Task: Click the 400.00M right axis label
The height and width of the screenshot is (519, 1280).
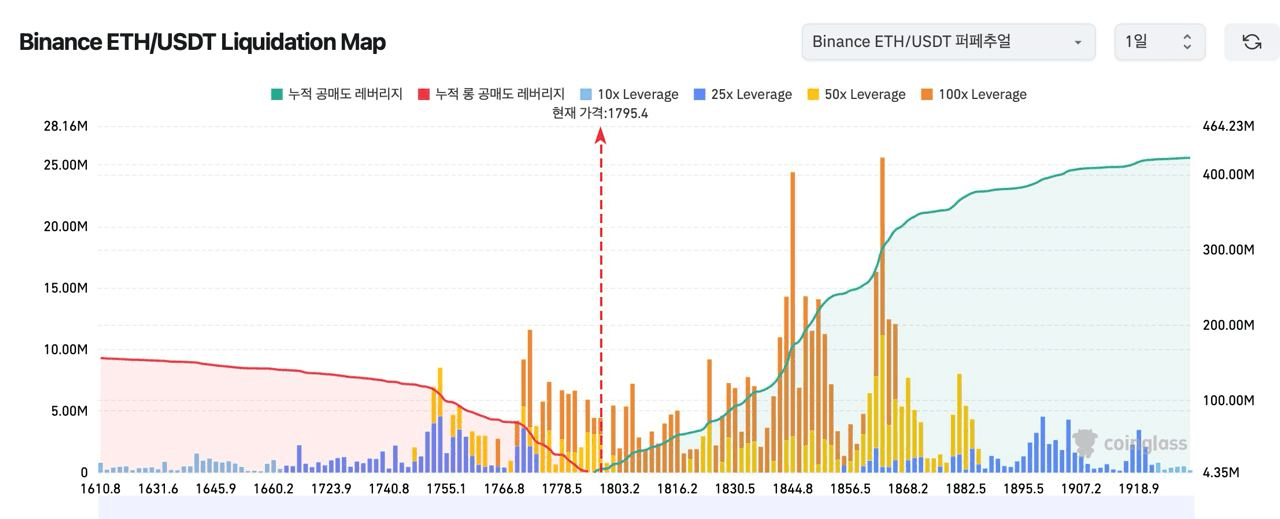Action: pos(1228,174)
